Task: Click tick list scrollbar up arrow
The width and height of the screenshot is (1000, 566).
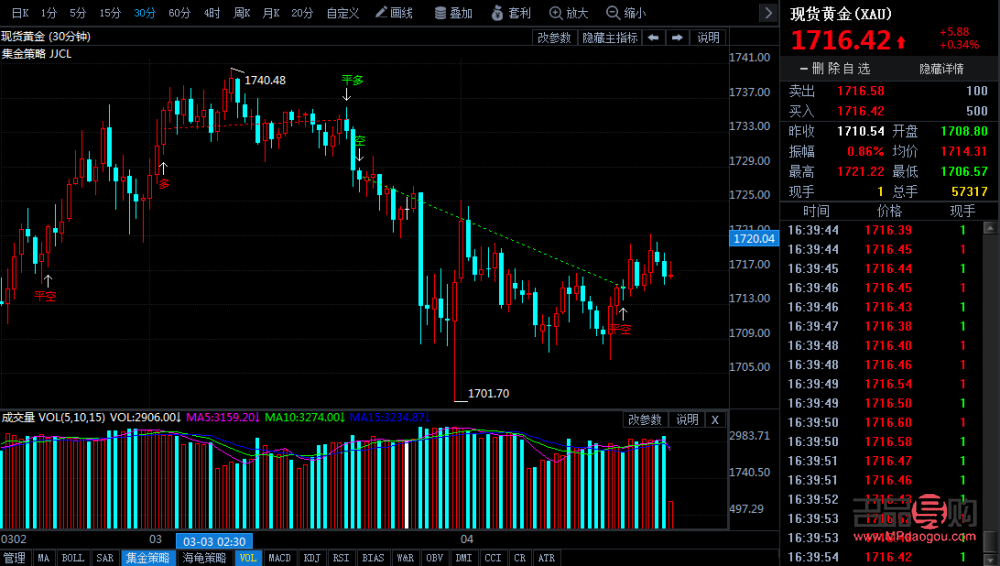Action: point(990,228)
